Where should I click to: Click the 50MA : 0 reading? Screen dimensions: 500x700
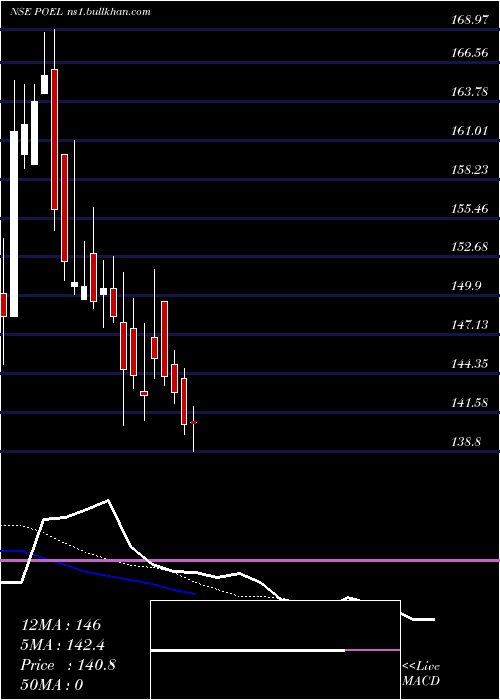pyautogui.click(x=52, y=685)
